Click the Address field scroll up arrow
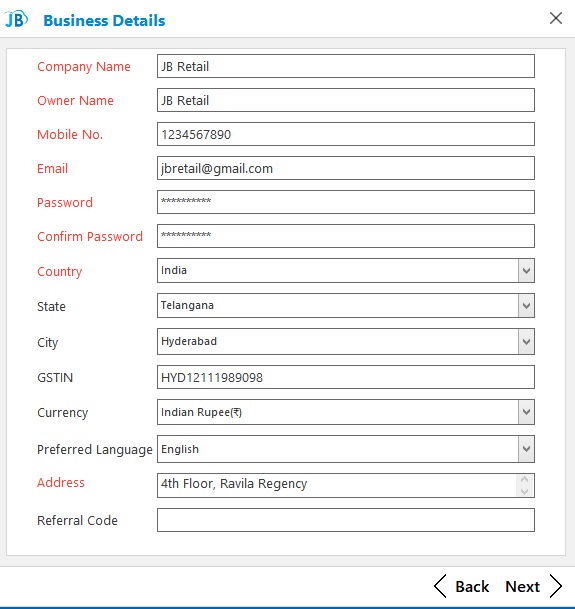 coord(524,480)
